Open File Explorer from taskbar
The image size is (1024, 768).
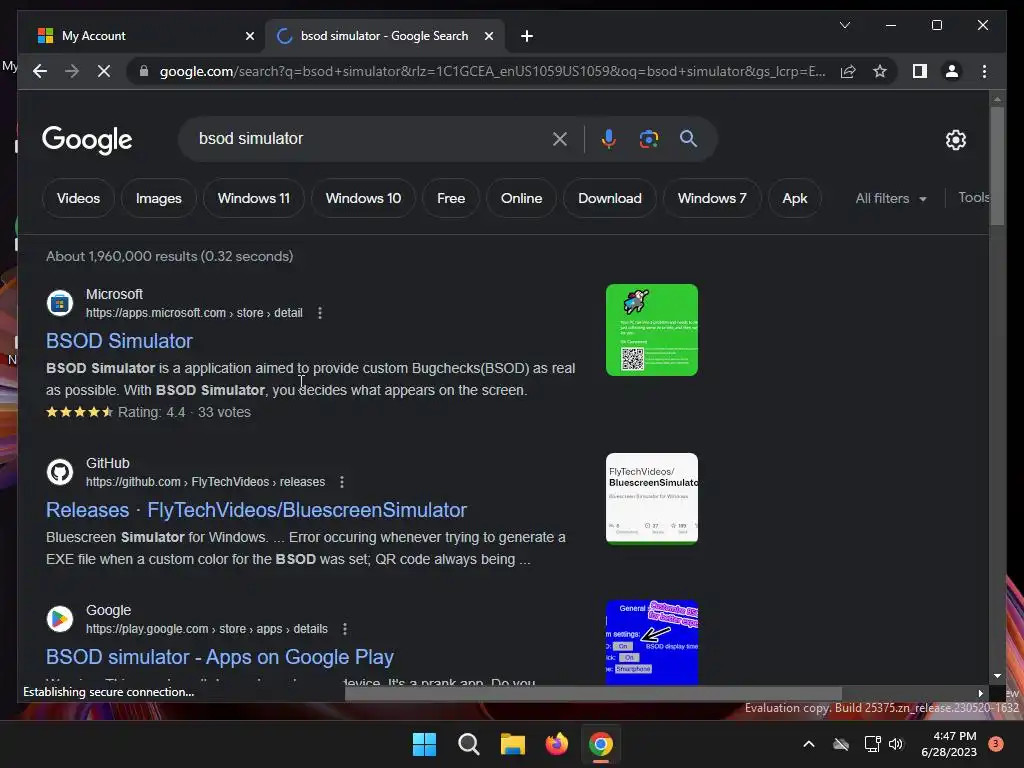[513, 744]
